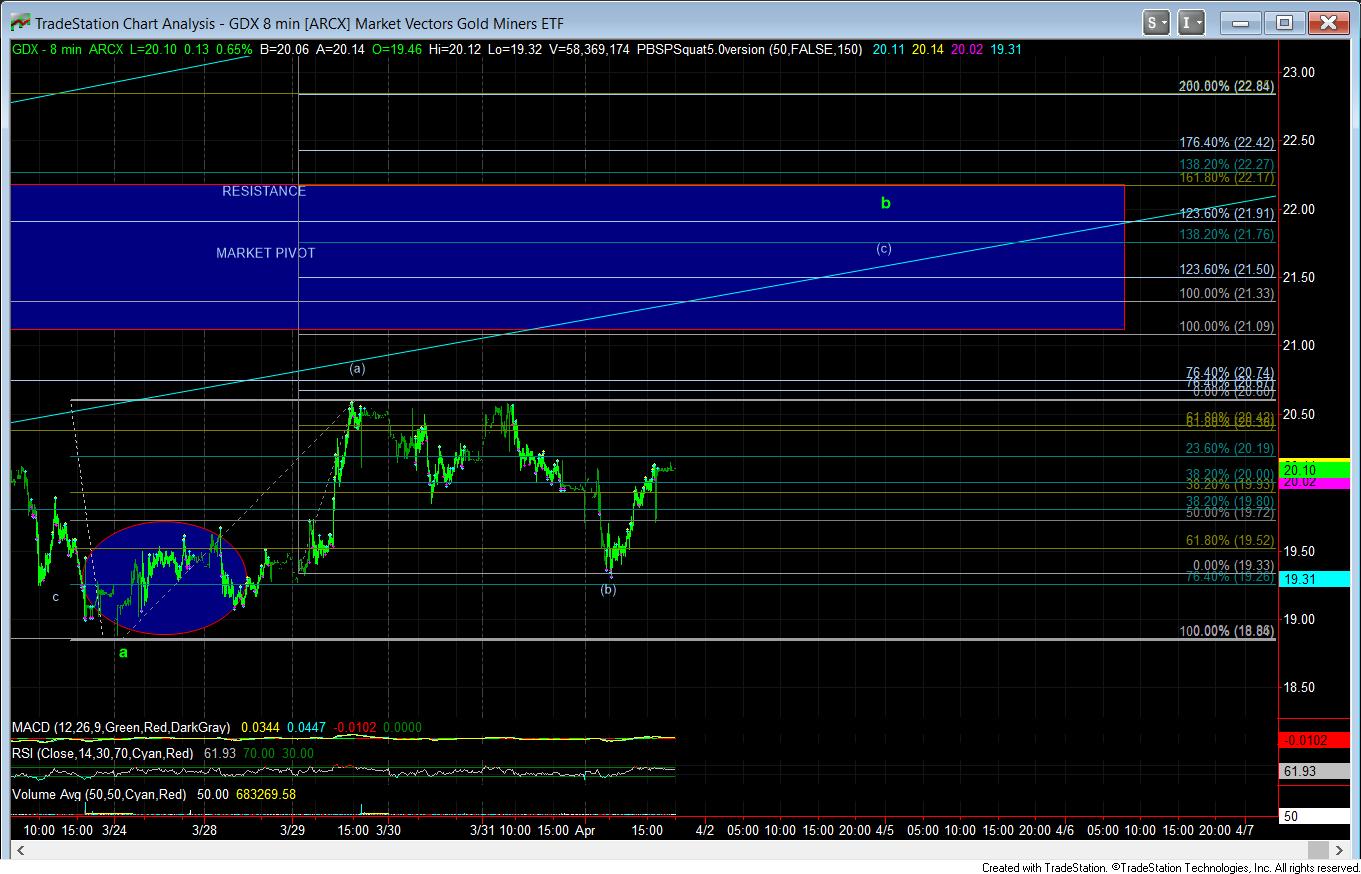Open the I interval-link dropdown

click(1193, 22)
